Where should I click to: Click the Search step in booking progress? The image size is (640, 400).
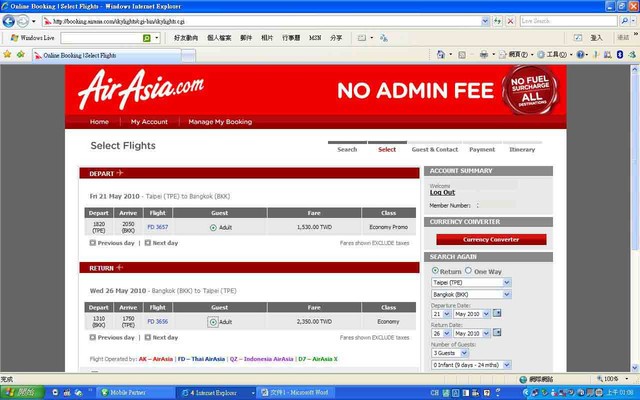[347, 149]
